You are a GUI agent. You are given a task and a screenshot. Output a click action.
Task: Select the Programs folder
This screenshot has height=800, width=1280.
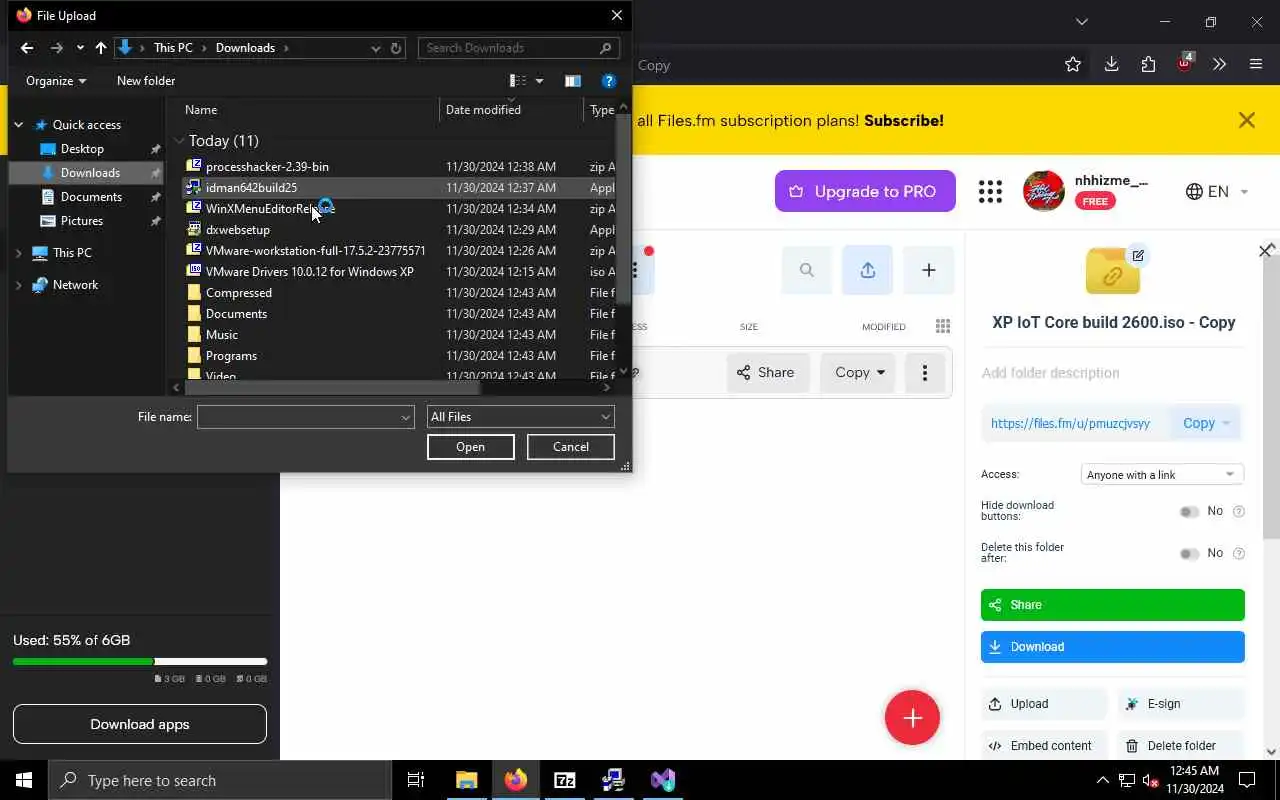231,356
